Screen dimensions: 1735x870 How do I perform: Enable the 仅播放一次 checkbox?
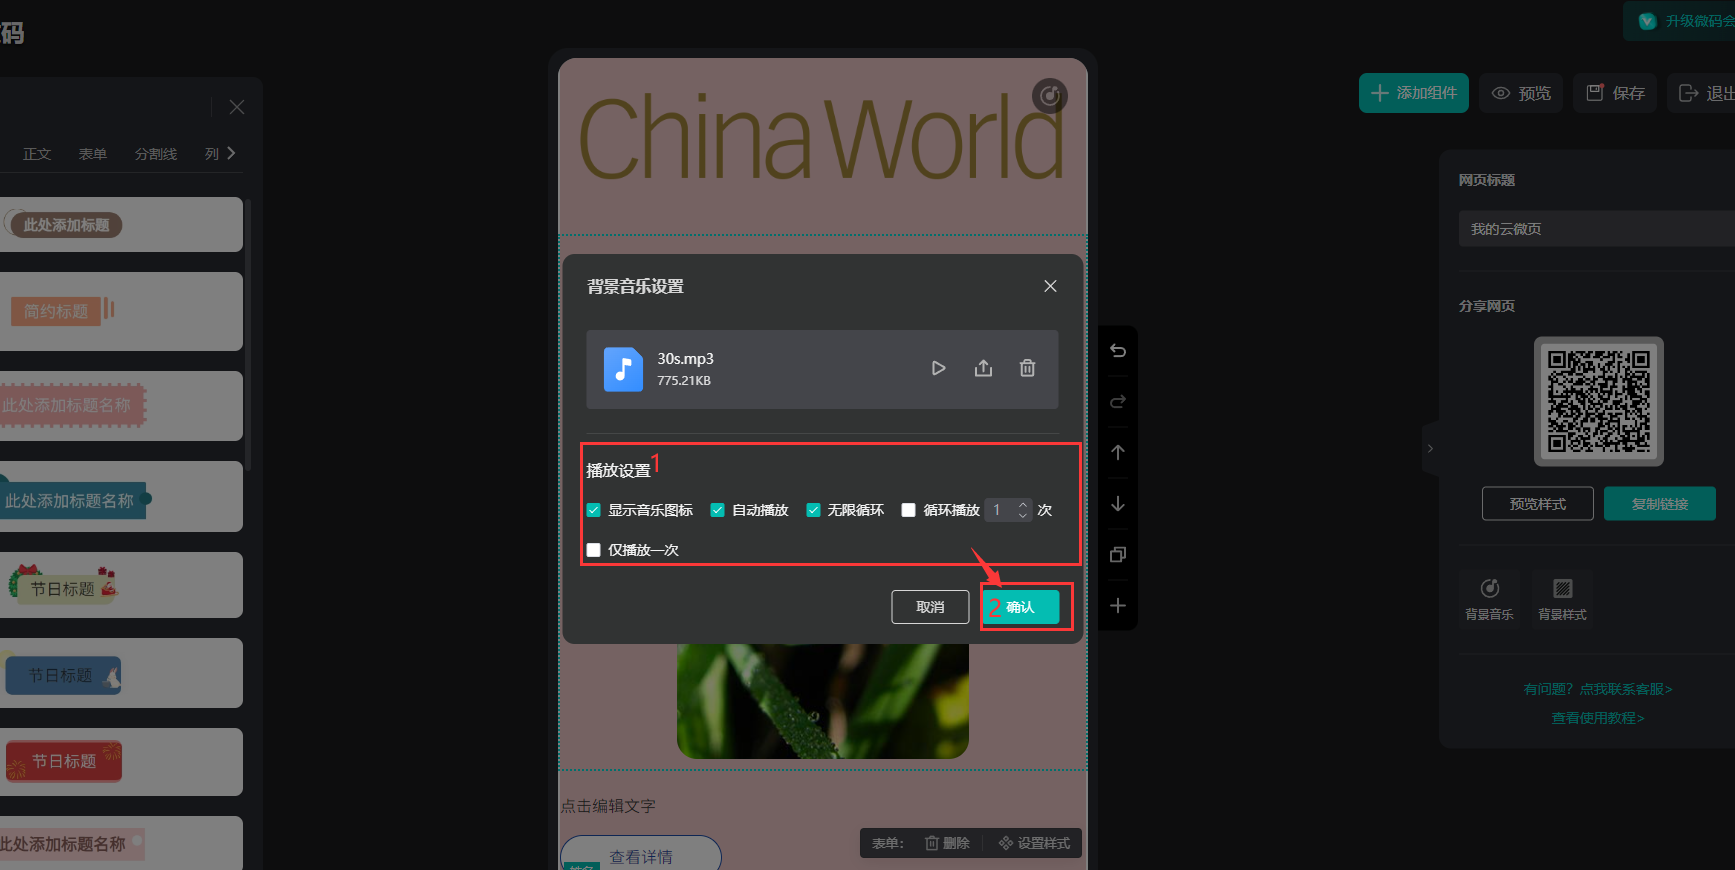click(x=594, y=550)
